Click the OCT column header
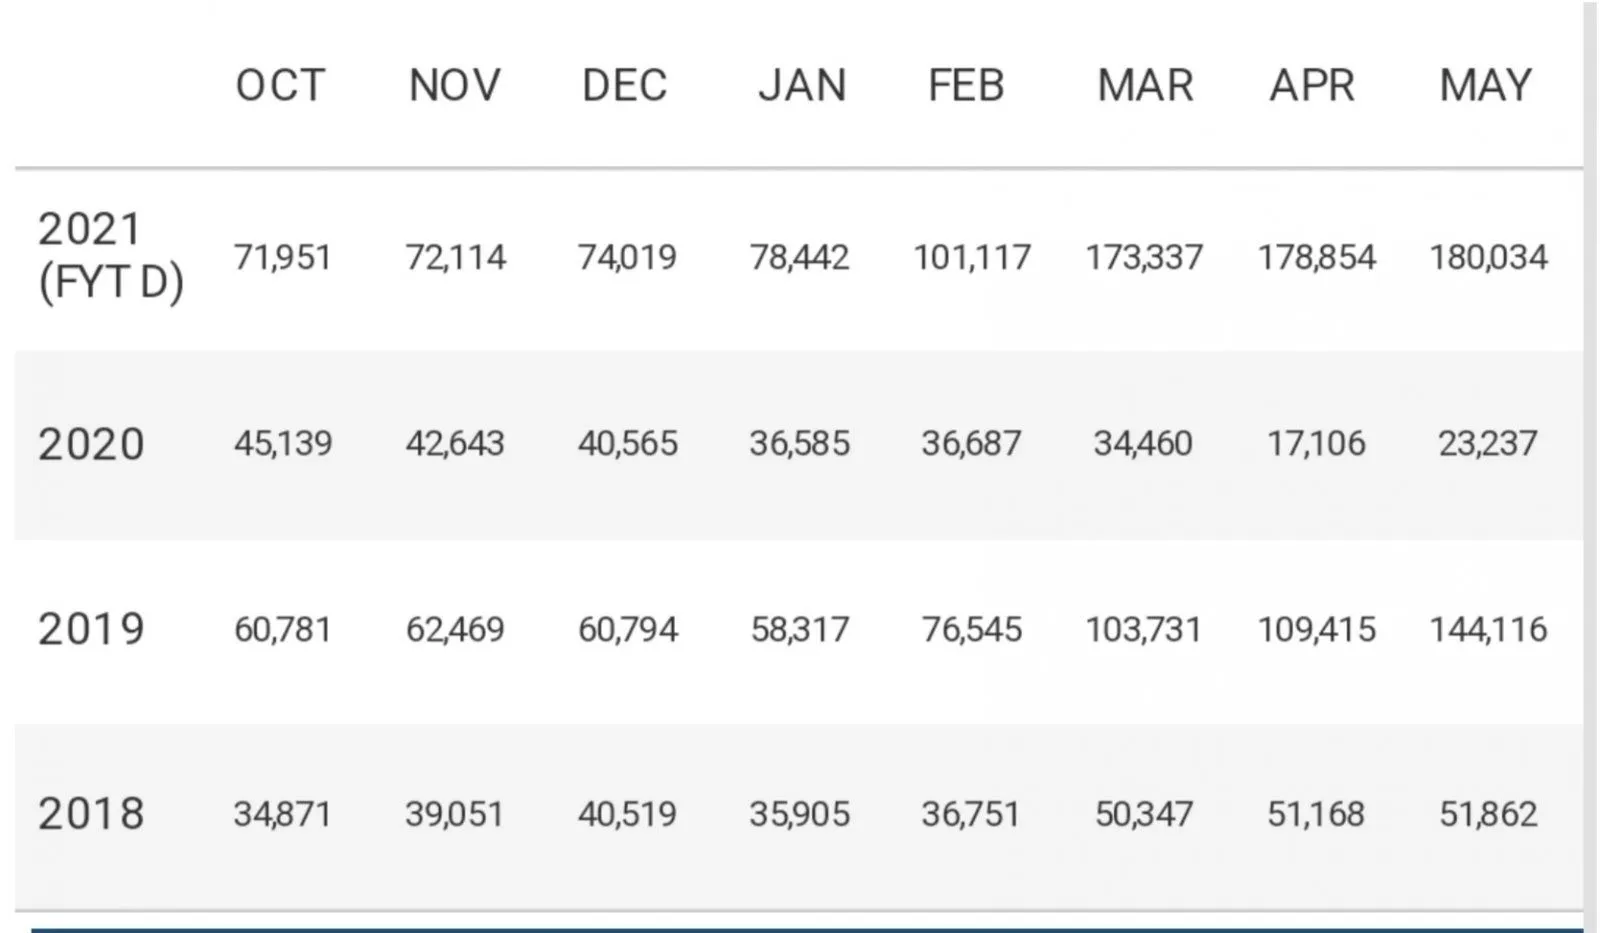Image resolution: width=1600 pixels, height=933 pixels. 281,86
